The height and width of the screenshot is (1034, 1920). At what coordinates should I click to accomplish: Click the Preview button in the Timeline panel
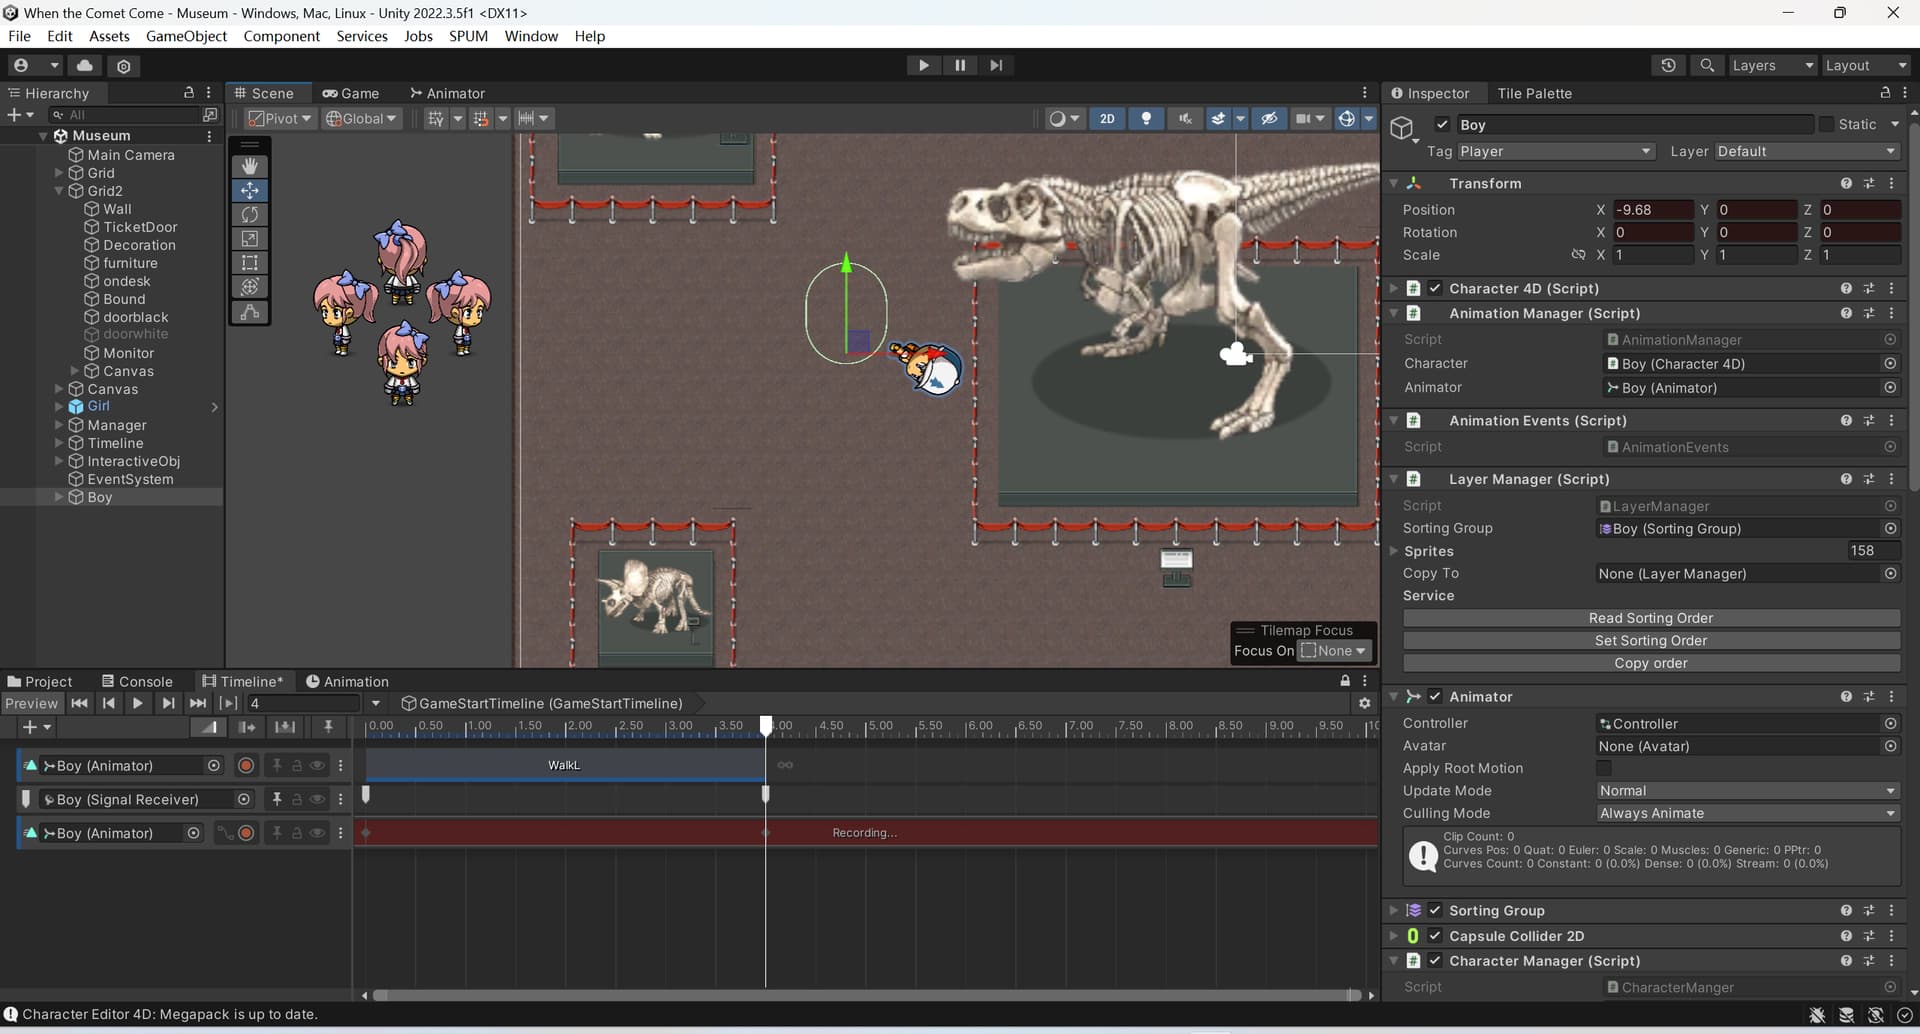pyautogui.click(x=32, y=702)
